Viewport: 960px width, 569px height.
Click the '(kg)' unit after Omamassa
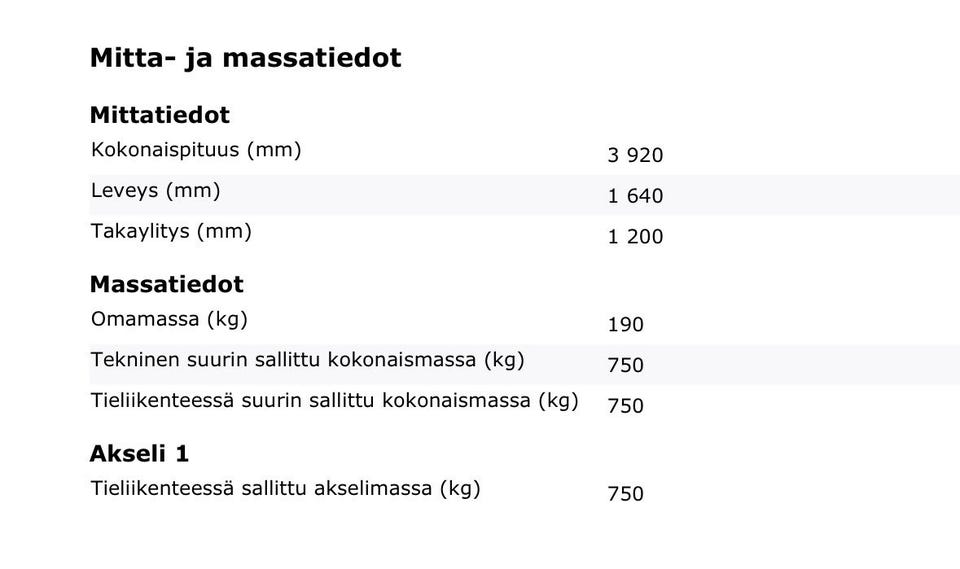coord(227,320)
